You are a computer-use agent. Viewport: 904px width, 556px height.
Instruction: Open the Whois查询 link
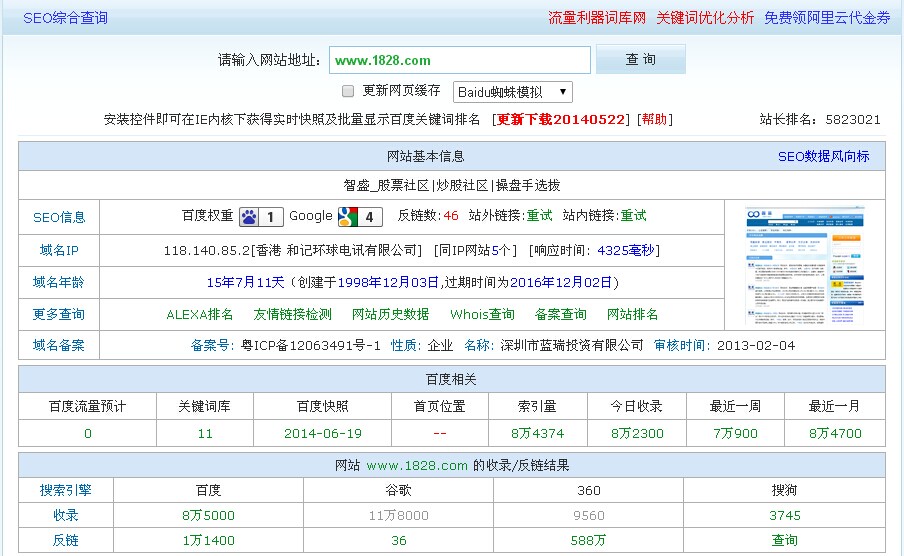click(x=482, y=314)
